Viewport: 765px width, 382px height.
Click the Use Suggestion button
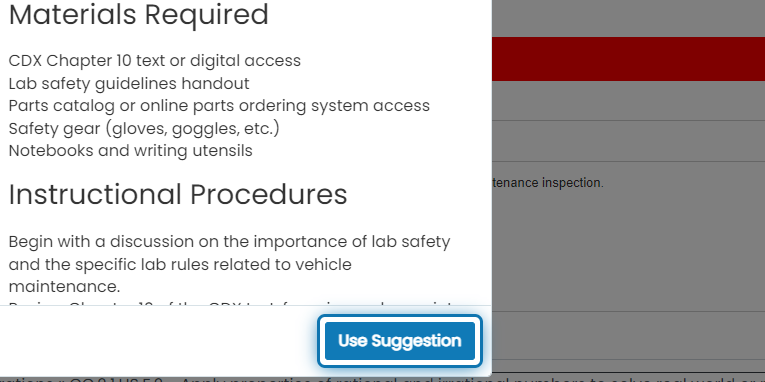(x=400, y=341)
